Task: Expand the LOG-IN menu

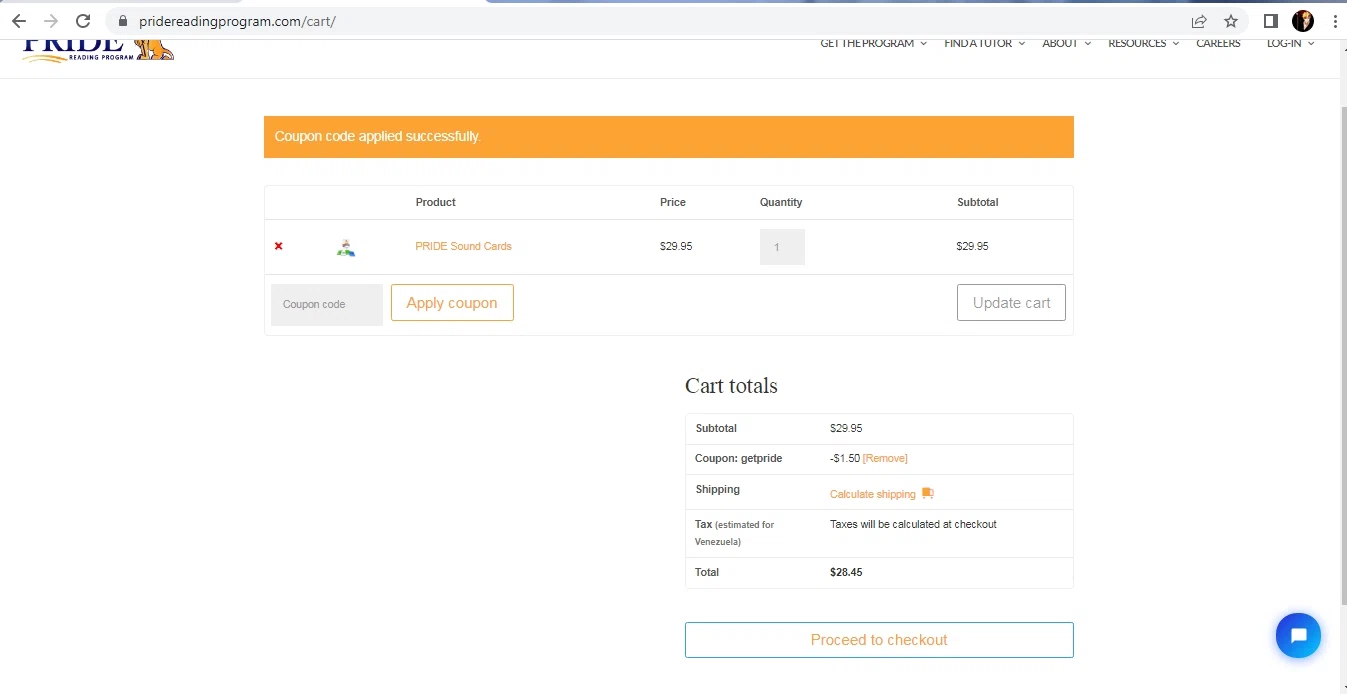Action: click(1290, 43)
